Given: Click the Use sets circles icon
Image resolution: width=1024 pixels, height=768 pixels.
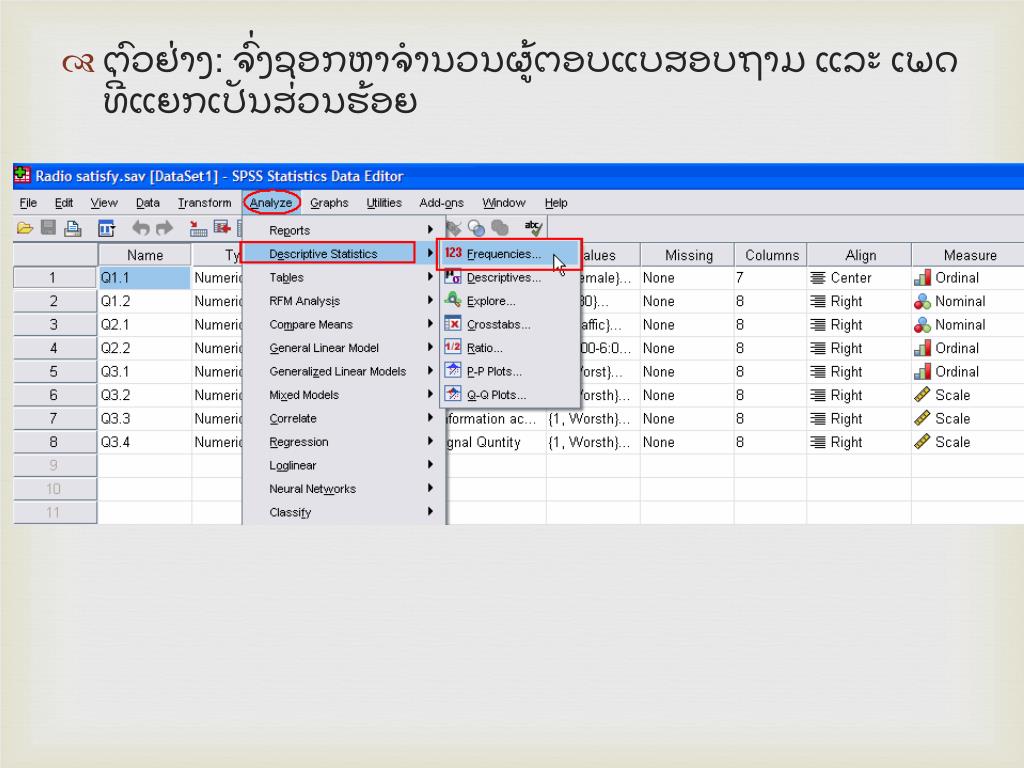Looking at the screenshot, I should (476, 228).
